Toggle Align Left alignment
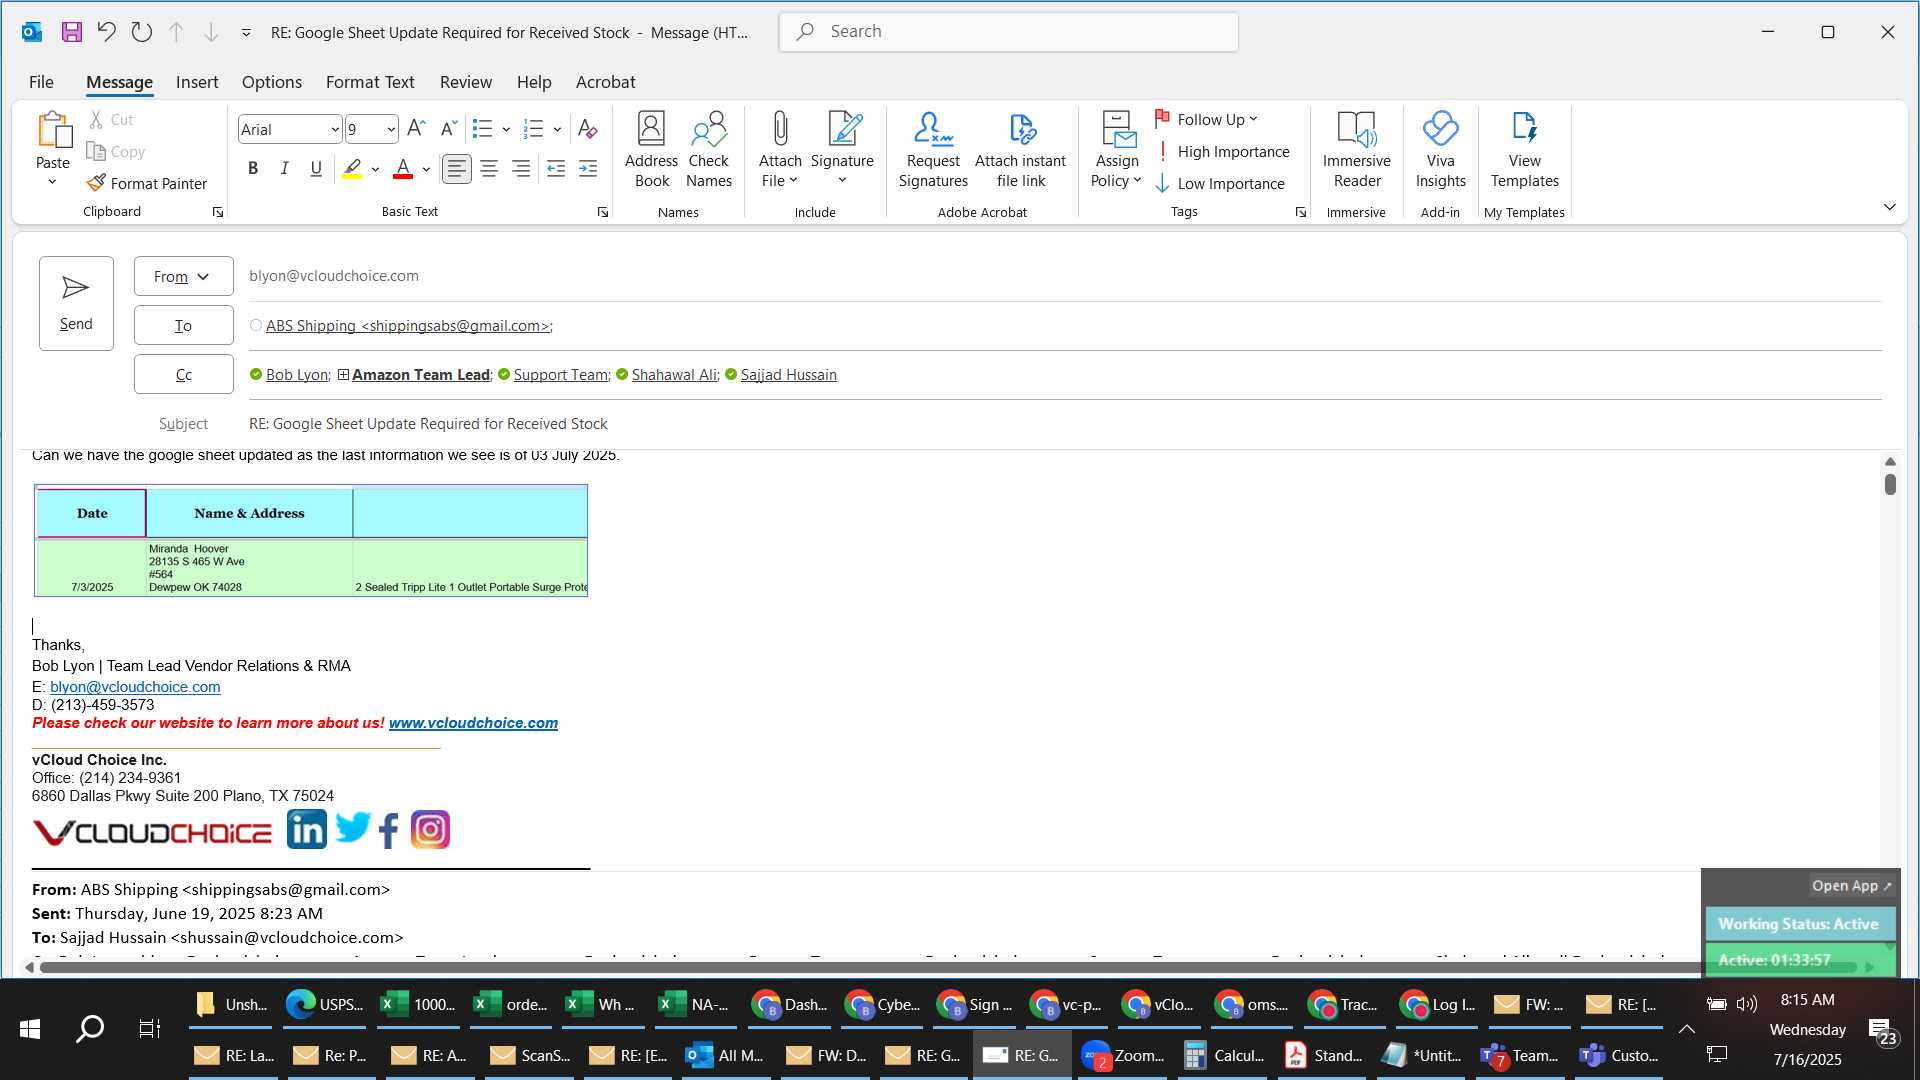This screenshot has width=1920, height=1080. pyautogui.click(x=457, y=169)
